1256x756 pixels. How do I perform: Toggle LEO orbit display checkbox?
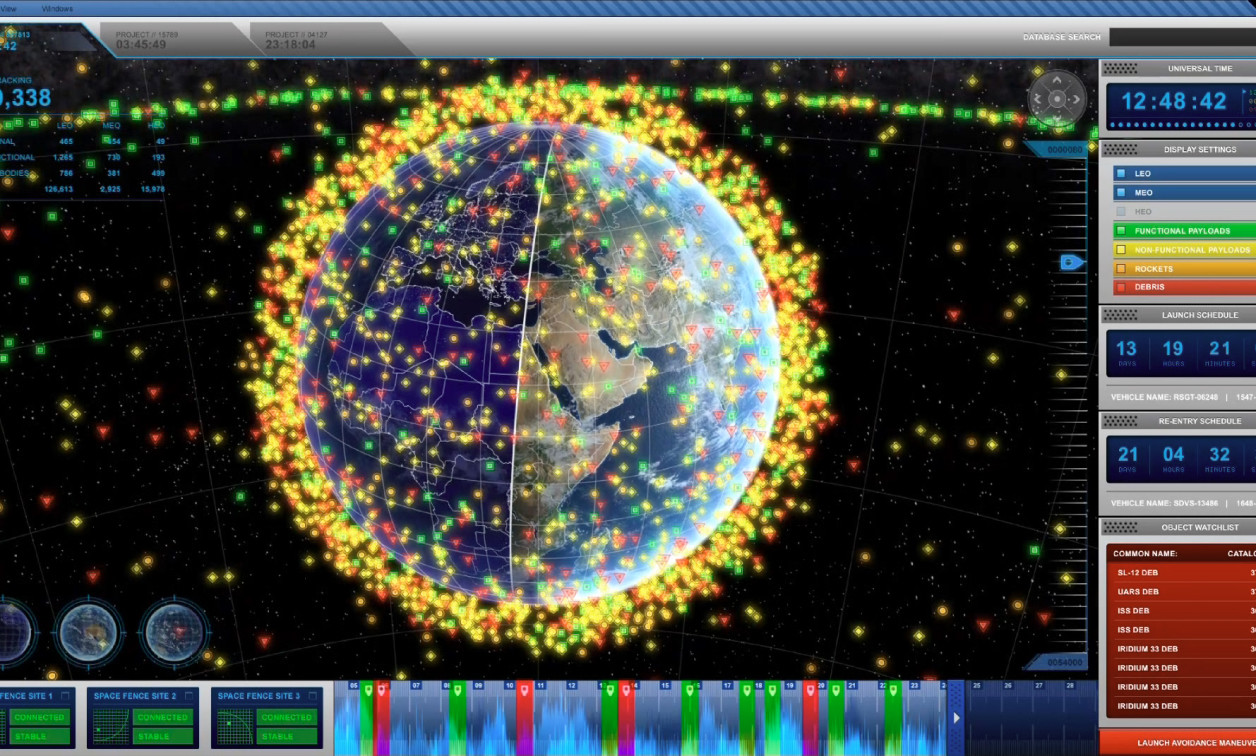click(1121, 173)
